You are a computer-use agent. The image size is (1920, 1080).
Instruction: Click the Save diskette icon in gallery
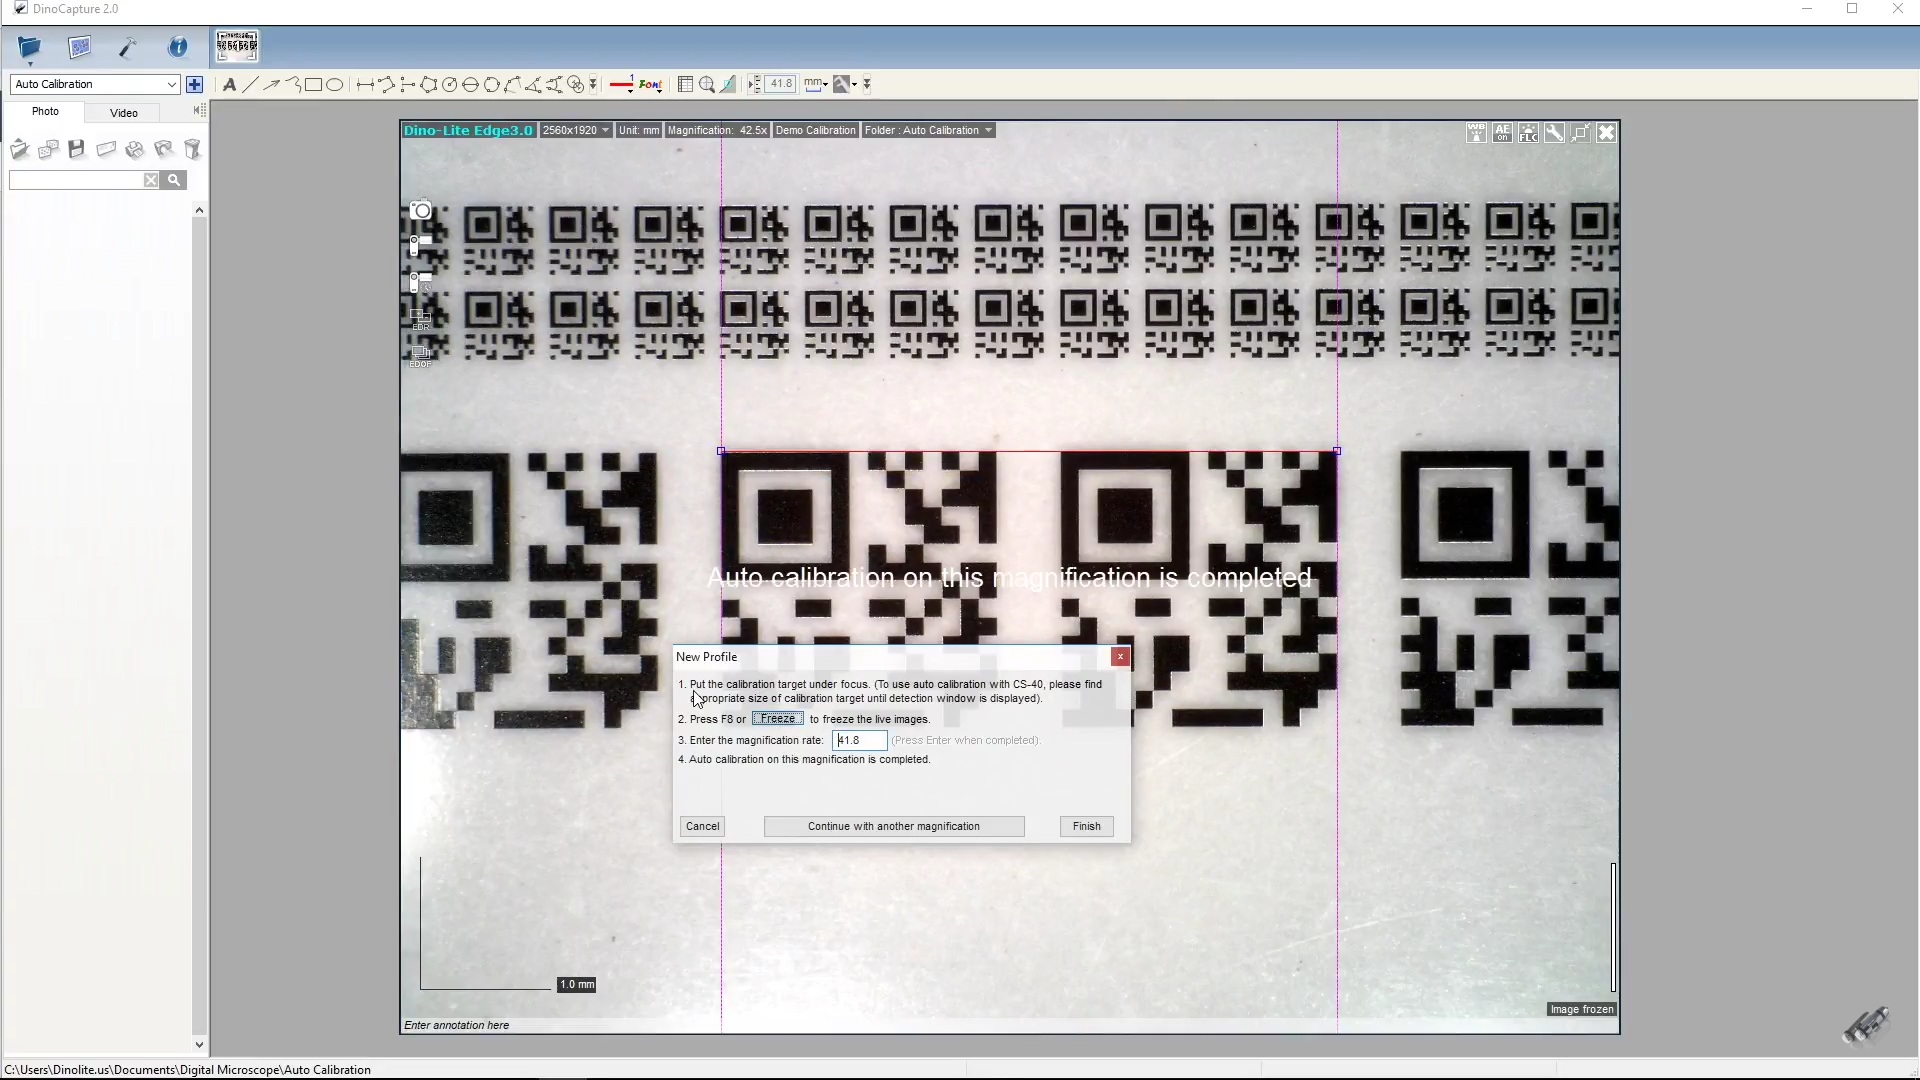coord(77,149)
